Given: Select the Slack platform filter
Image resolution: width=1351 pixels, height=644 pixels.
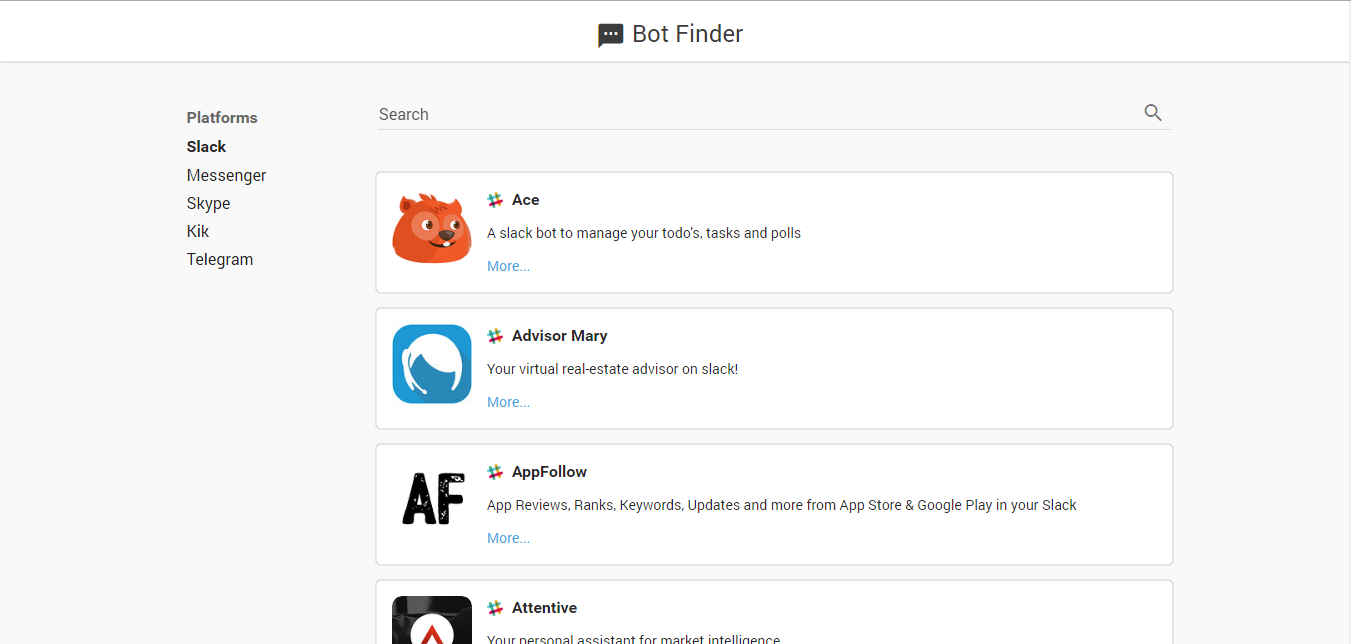Looking at the screenshot, I should coord(206,146).
